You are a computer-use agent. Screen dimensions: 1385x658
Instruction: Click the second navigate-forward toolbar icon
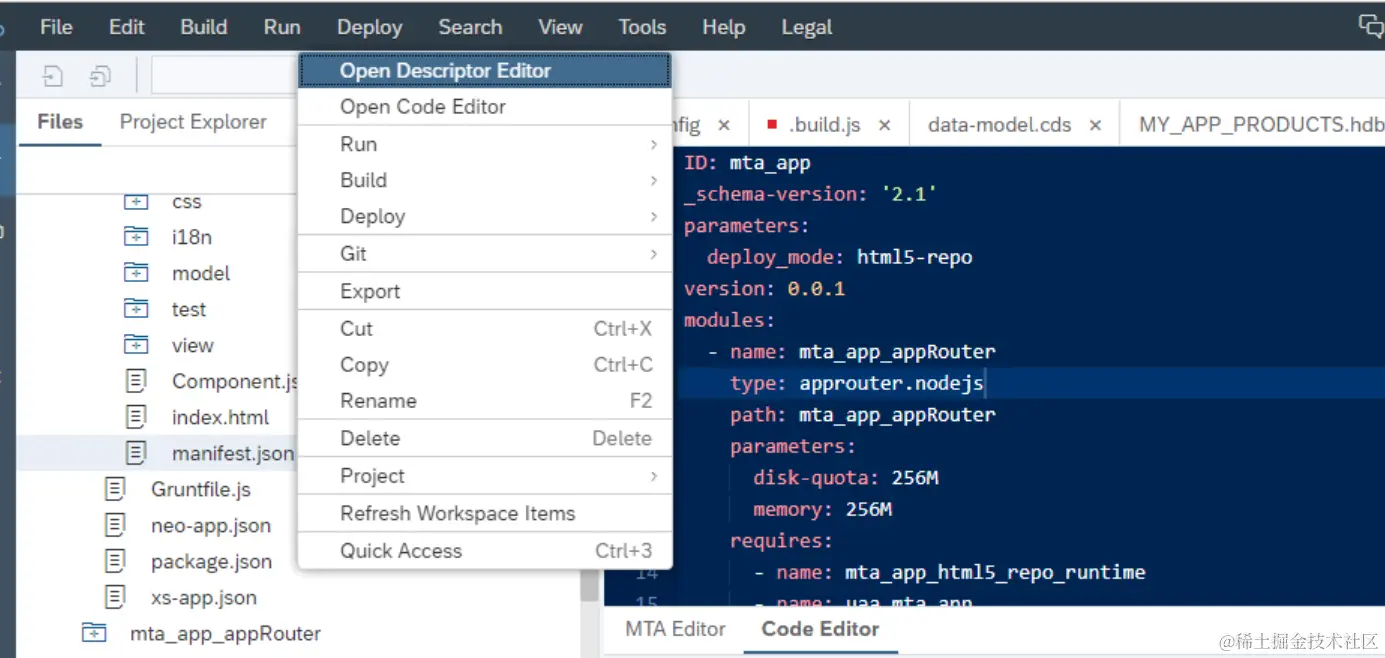pyautogui.click(x=100, y=76)
